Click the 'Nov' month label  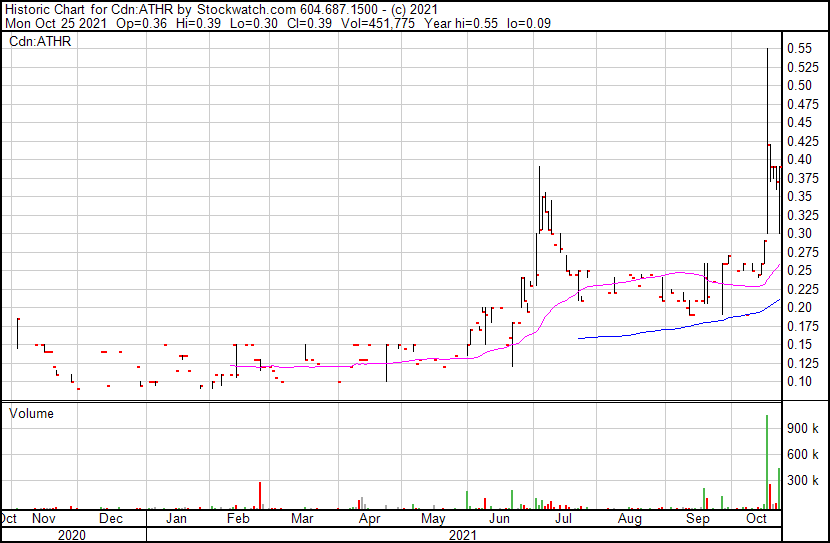(43, 518)
